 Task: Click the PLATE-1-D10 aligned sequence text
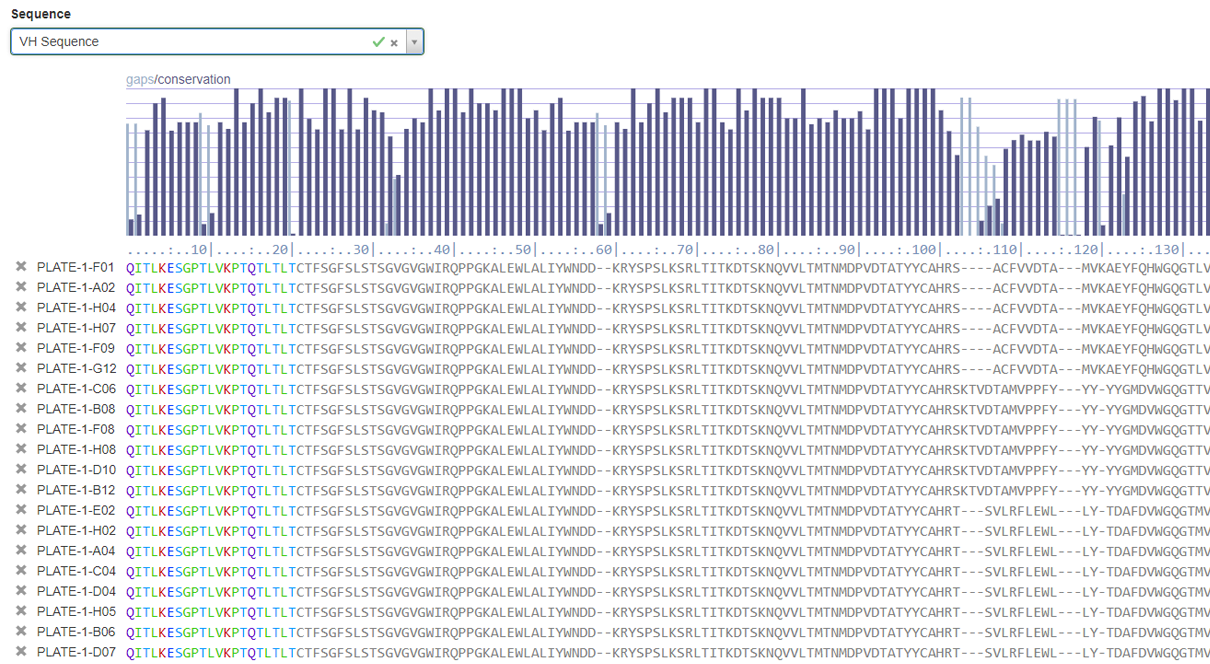point(667,470)
